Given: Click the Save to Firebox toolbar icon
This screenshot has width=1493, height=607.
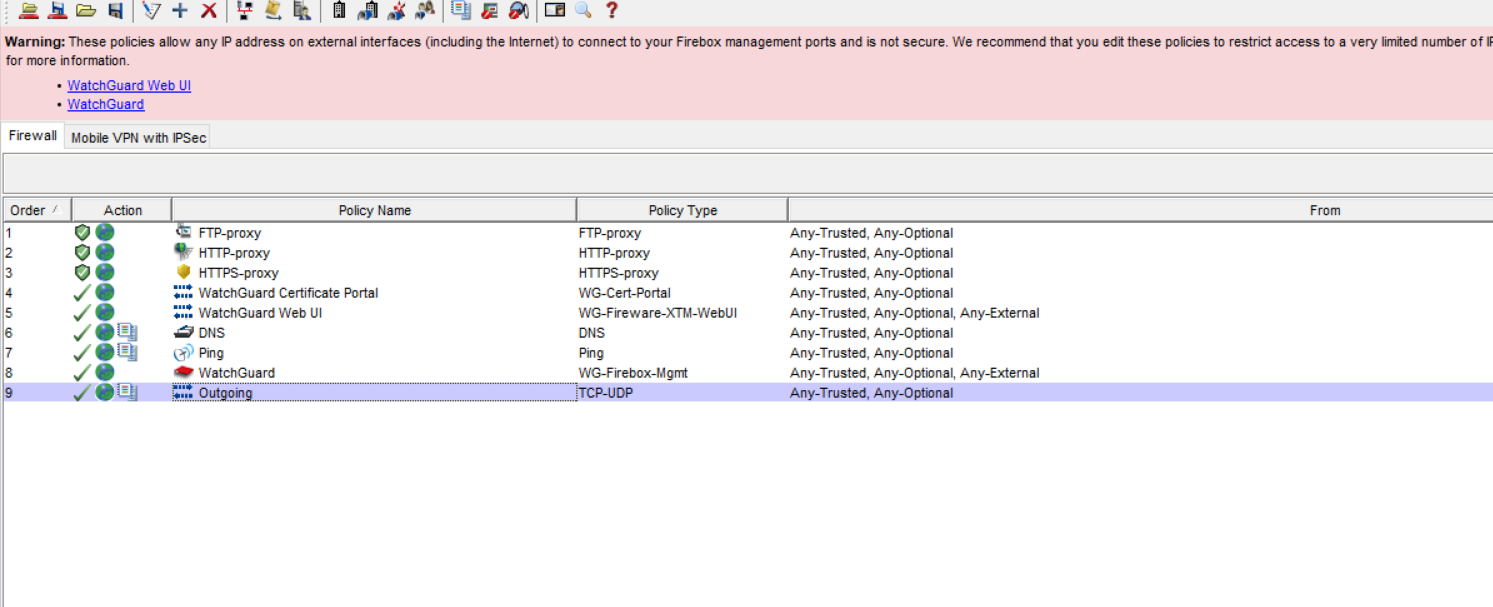Looking at the screenshot, I should click(57, 10).
